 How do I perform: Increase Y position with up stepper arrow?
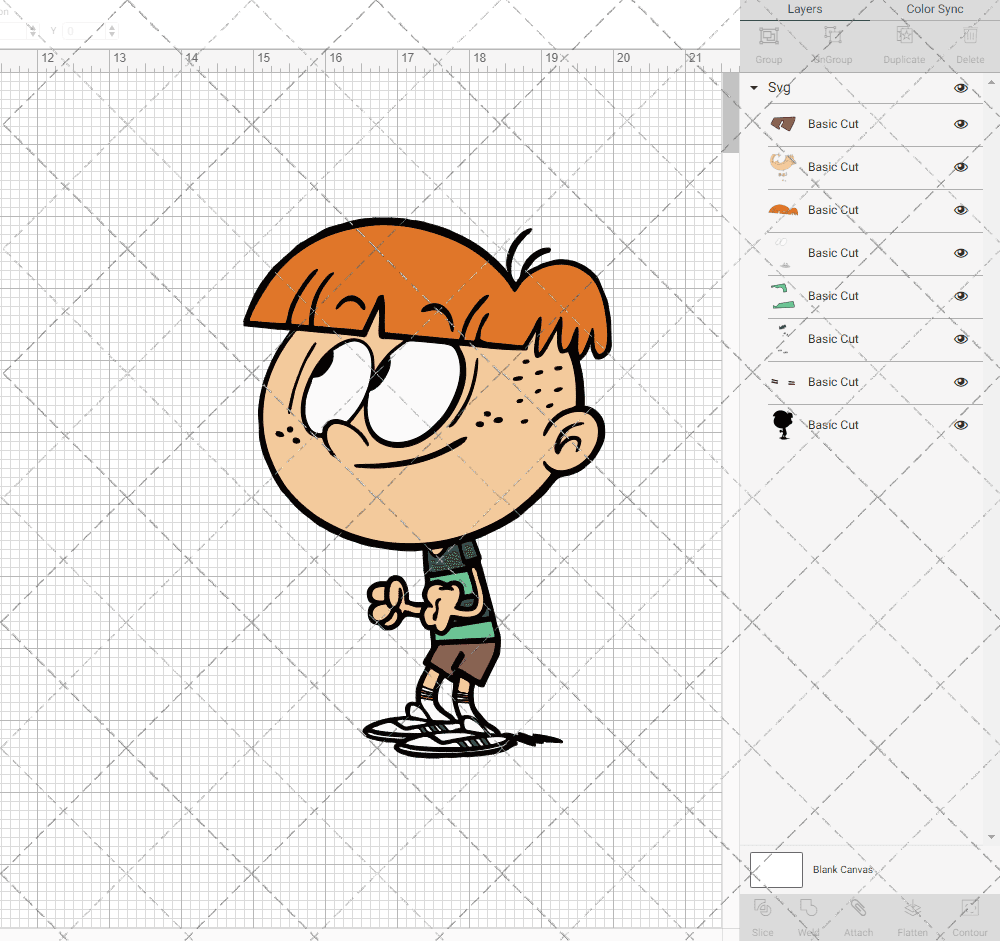(x=112, y=27)
